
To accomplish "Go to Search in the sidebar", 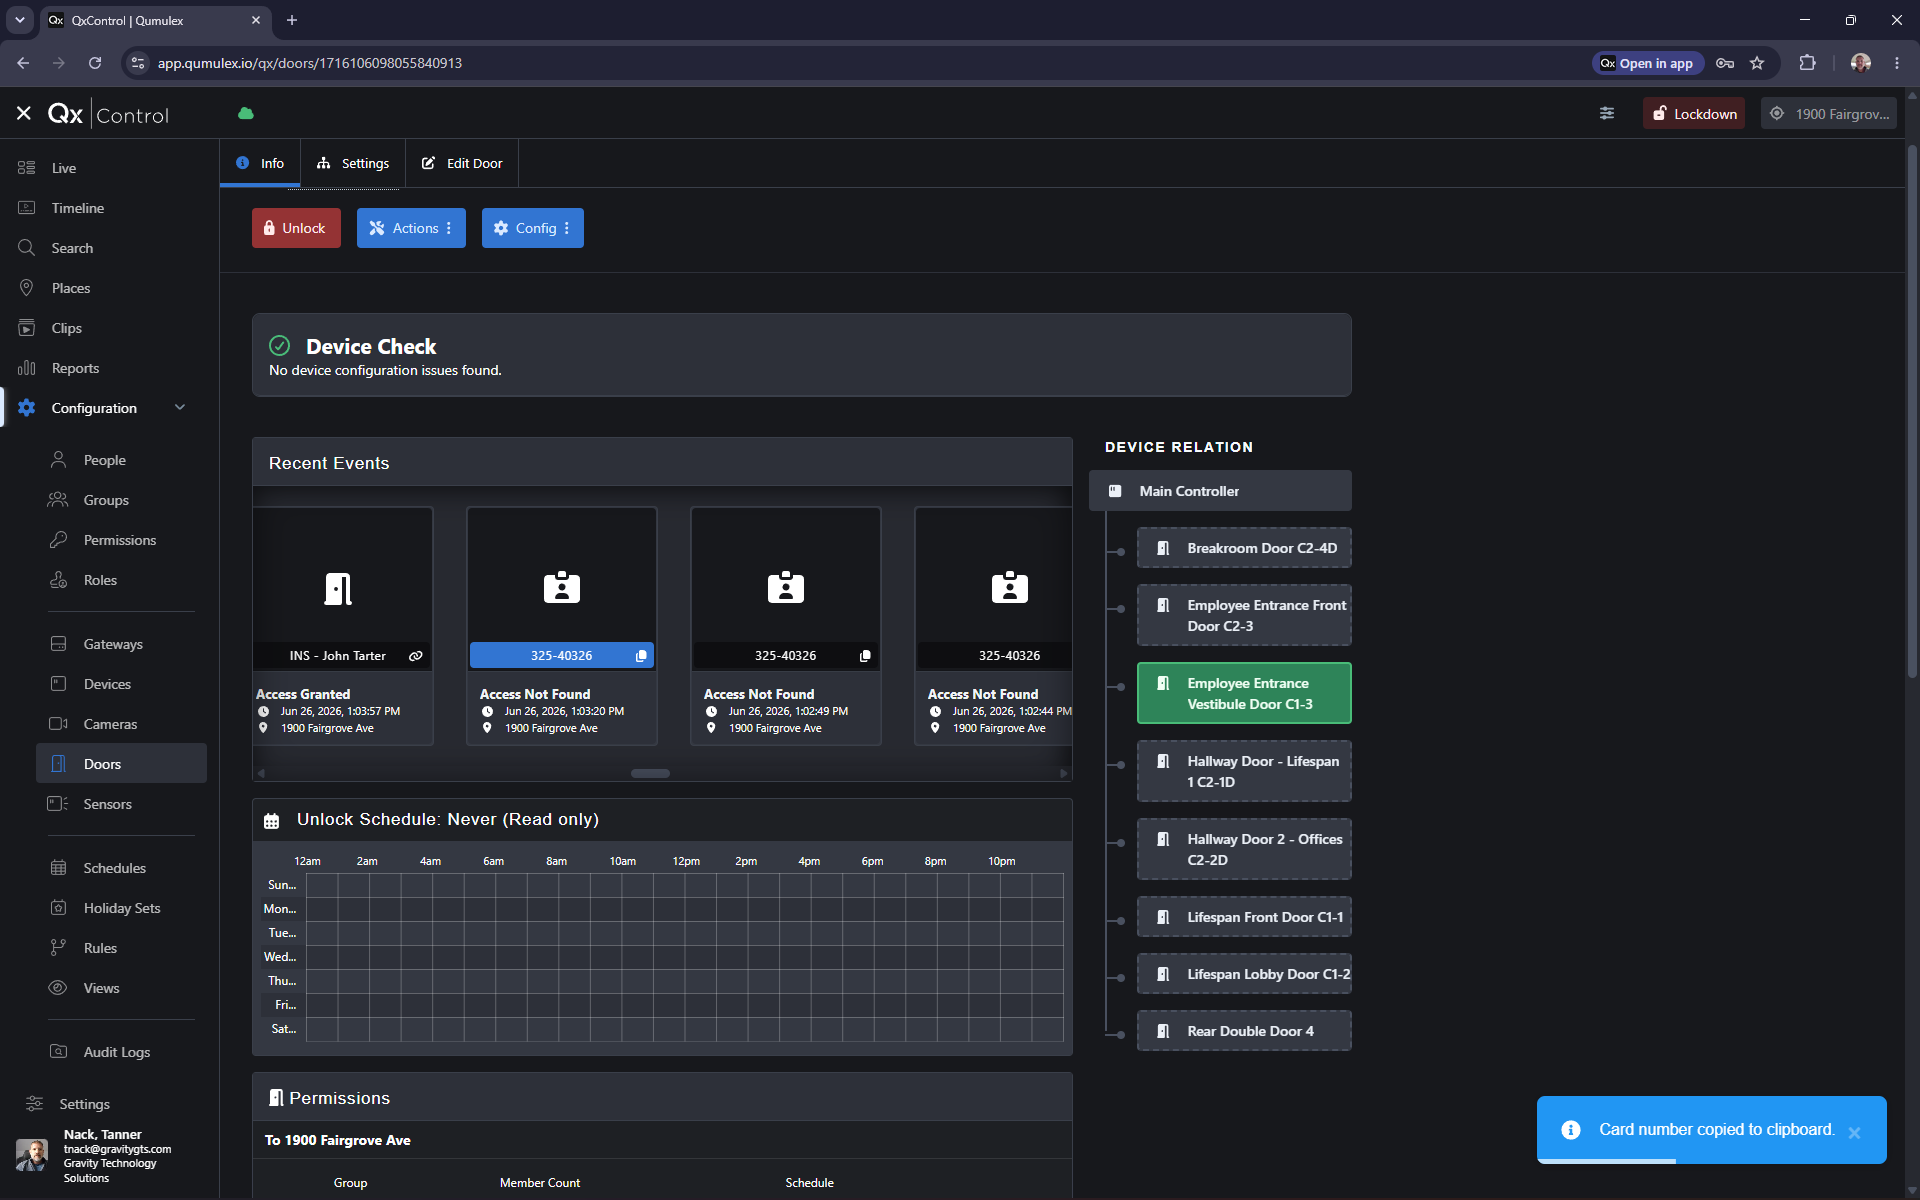I will tap(72, 248).
